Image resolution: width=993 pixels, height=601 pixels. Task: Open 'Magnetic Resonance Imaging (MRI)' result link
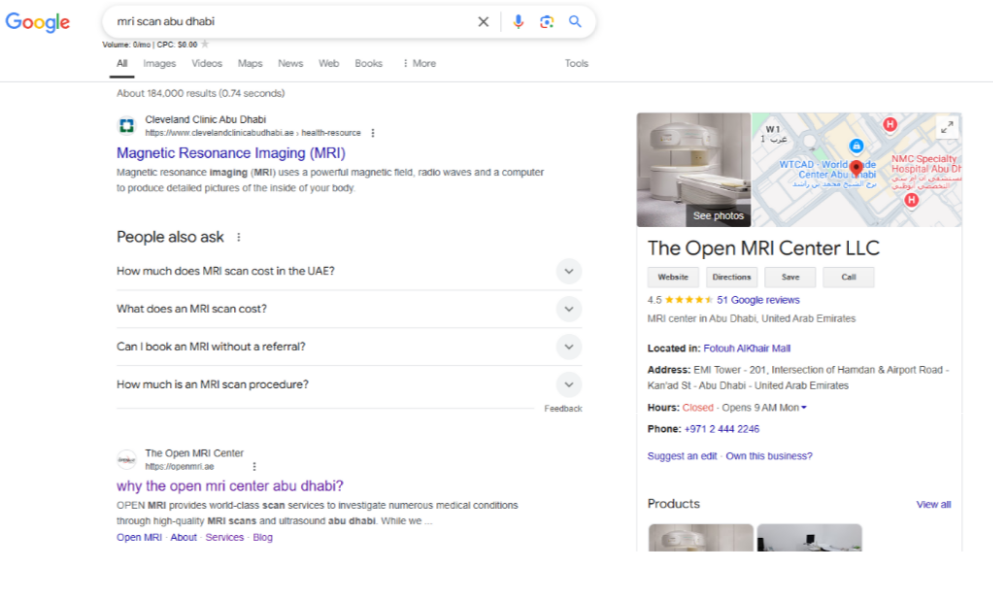(231, 153)
